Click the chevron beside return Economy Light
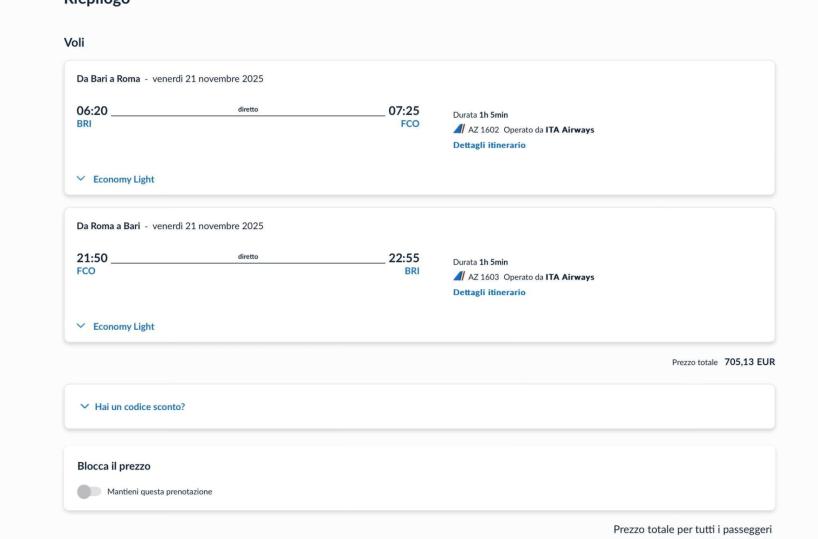The height and width of the screenshot is (539, 818). [x=82, y=326]
